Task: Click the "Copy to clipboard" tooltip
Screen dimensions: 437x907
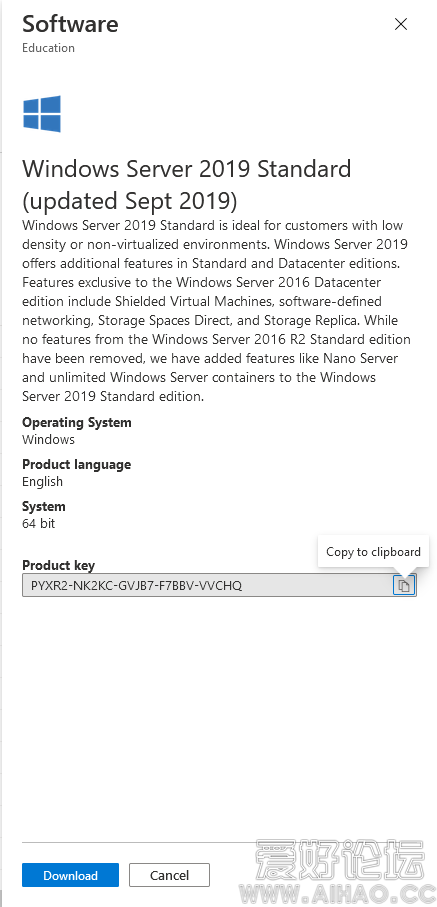Action: point(373,552)
